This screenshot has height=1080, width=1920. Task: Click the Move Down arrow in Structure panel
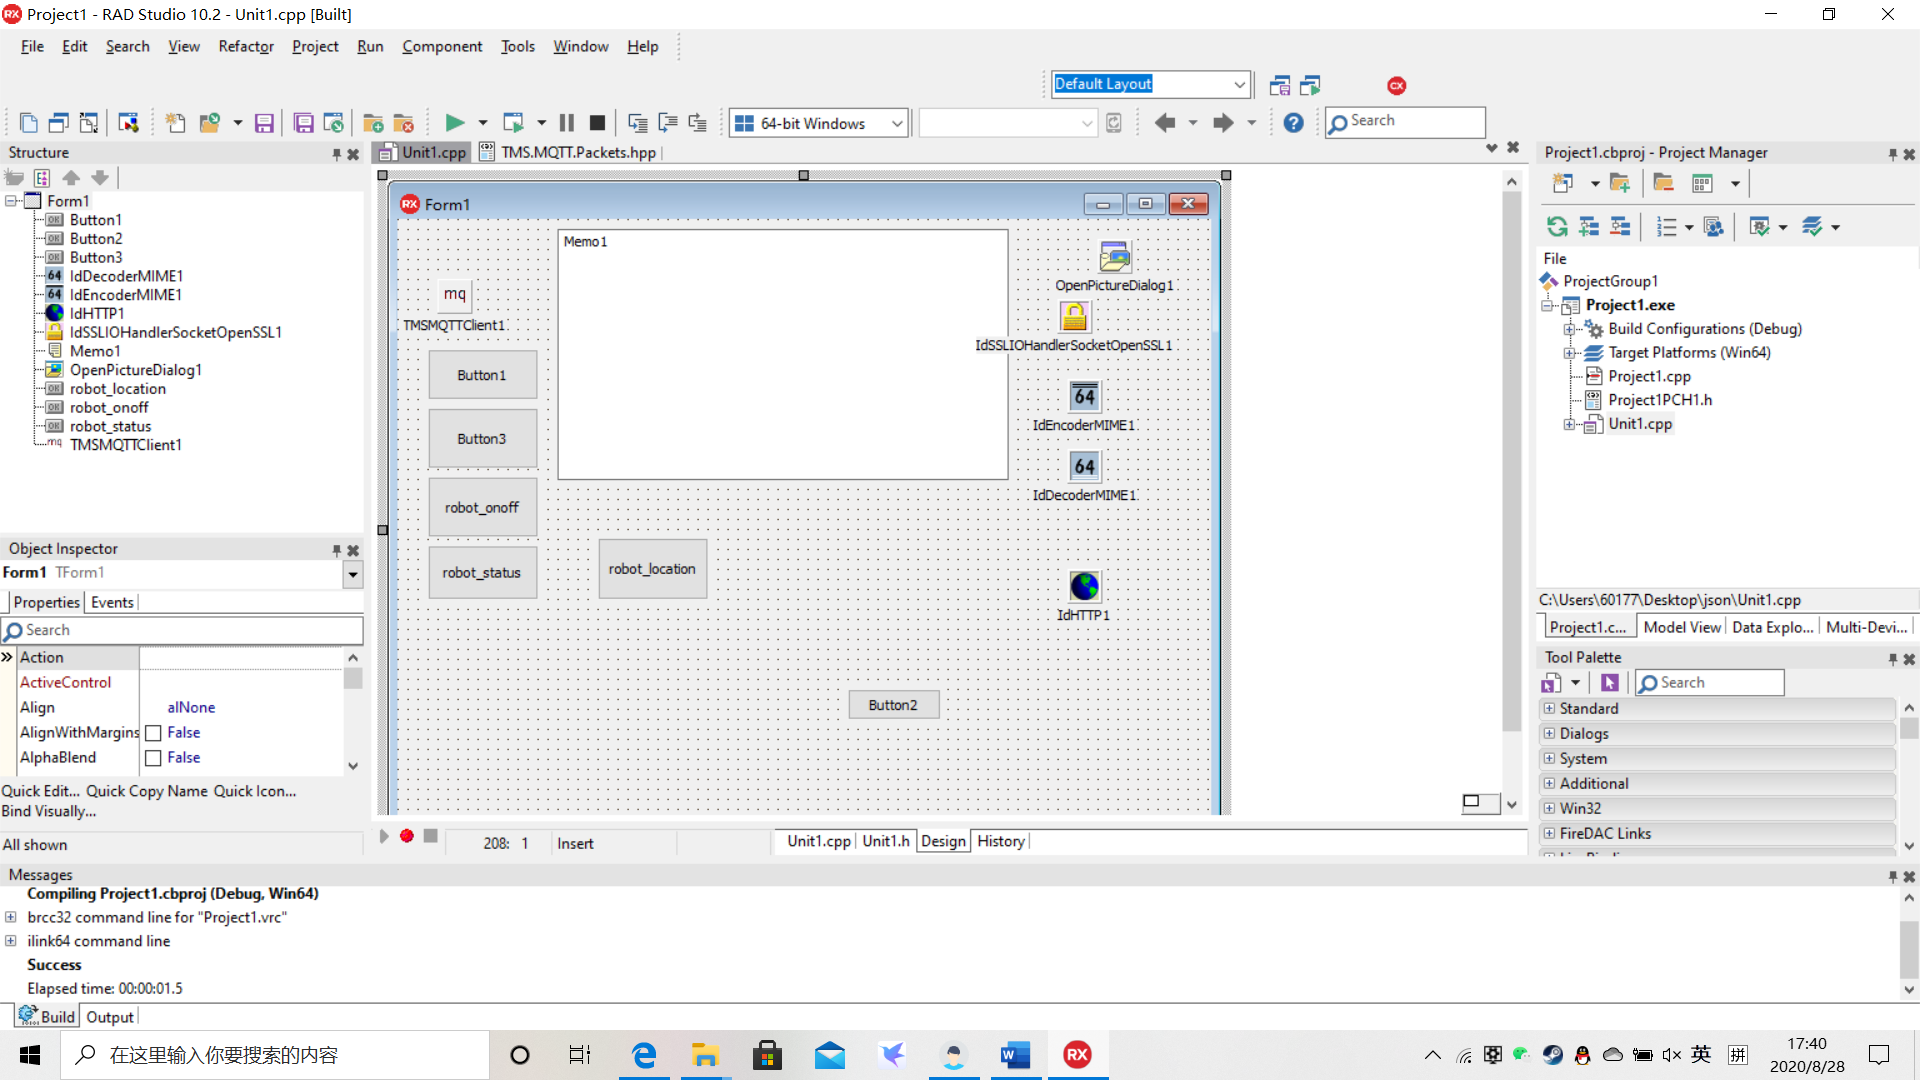100,178
